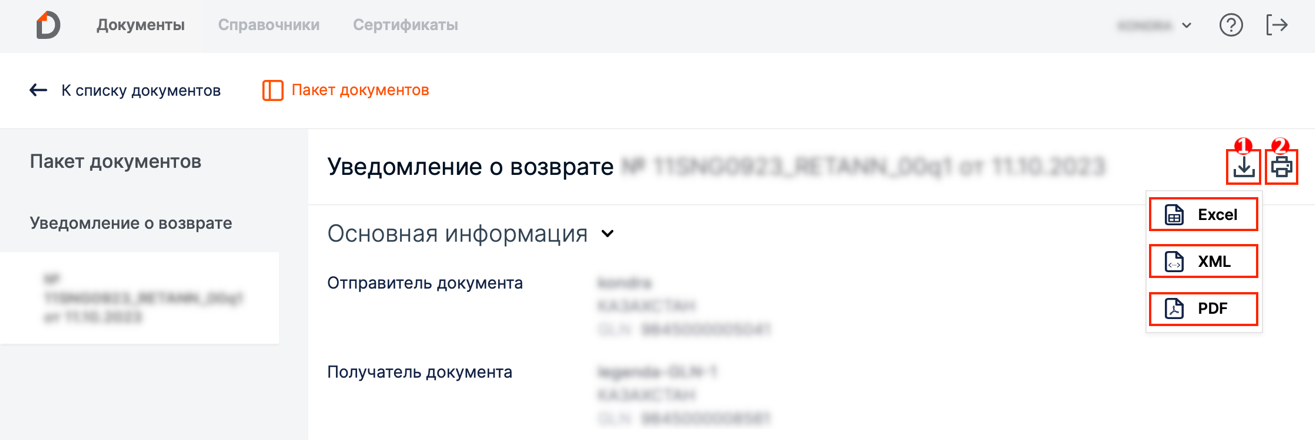1315x440 pixels.
Task: Click the Пакет документов orange link
Action: [x=360, y=90]
